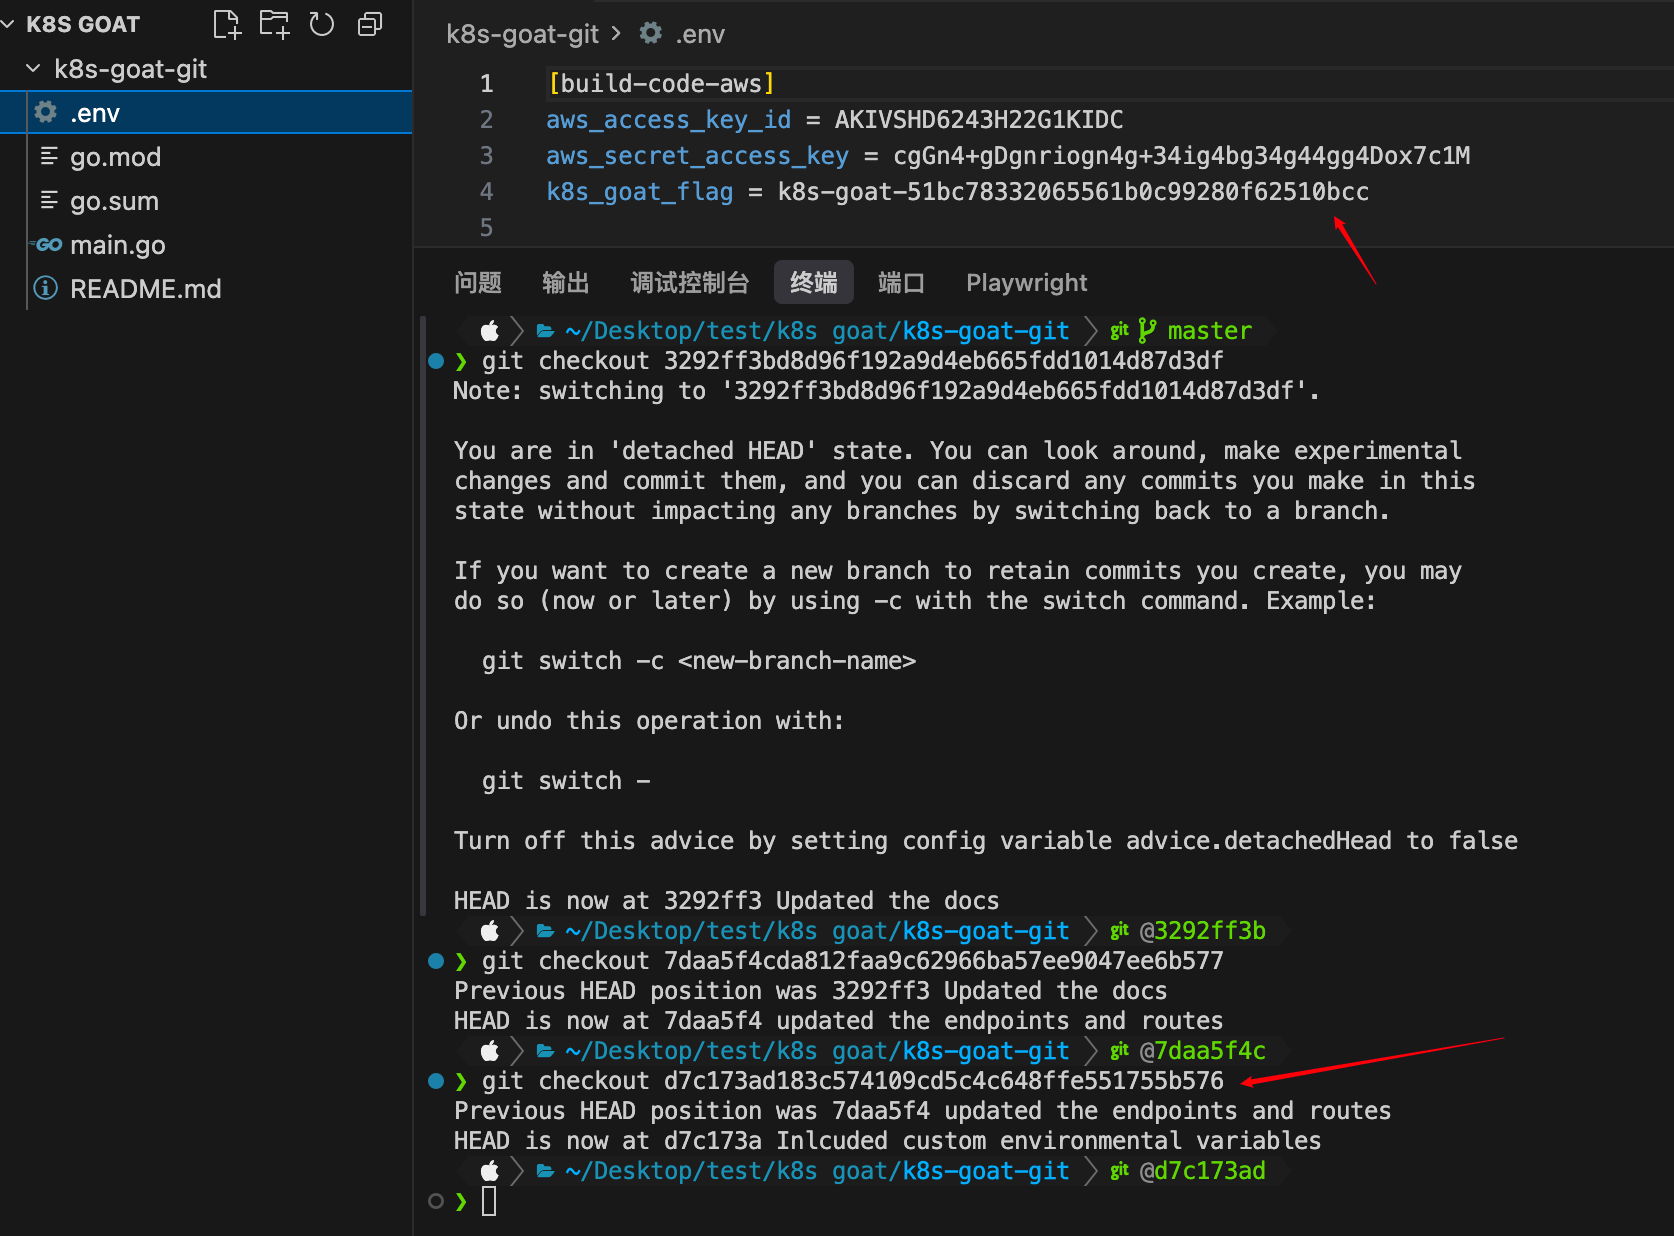Collapse the K8S GOAT explorer section
Screen dimensions: 1674x1236
click(x=9, y=24)
